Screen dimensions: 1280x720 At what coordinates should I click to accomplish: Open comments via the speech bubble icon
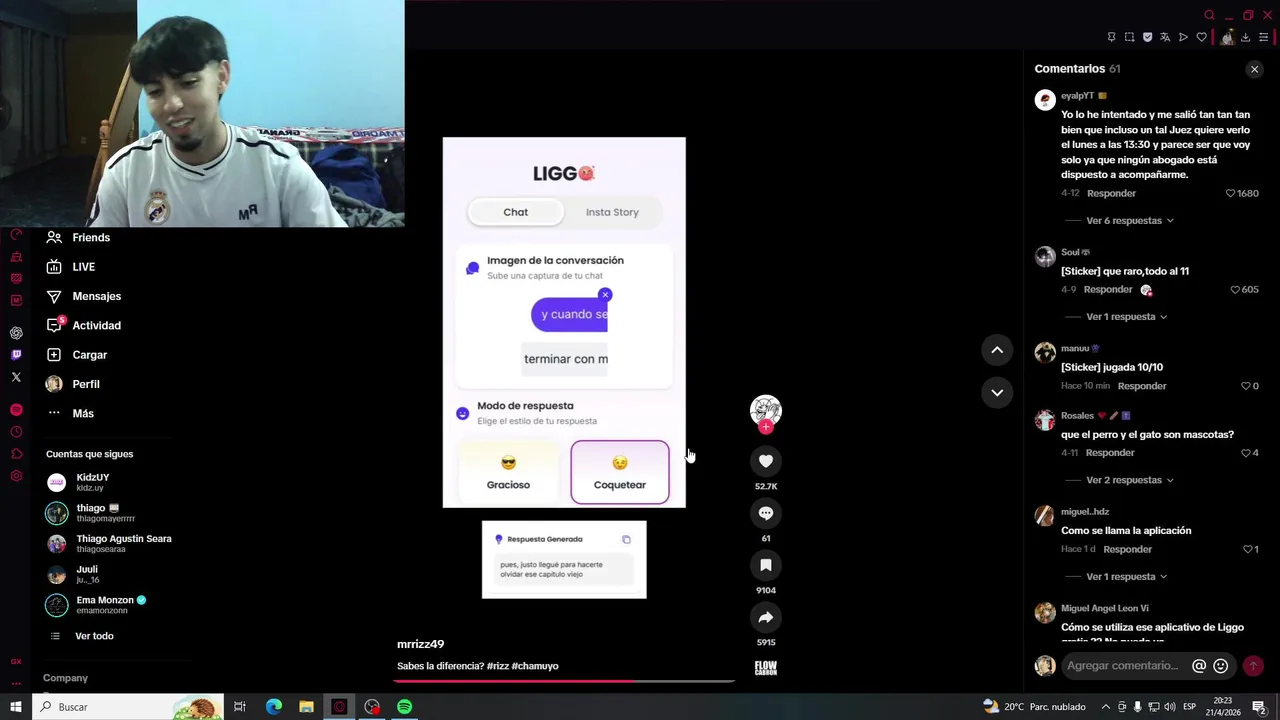coord(766,513)
